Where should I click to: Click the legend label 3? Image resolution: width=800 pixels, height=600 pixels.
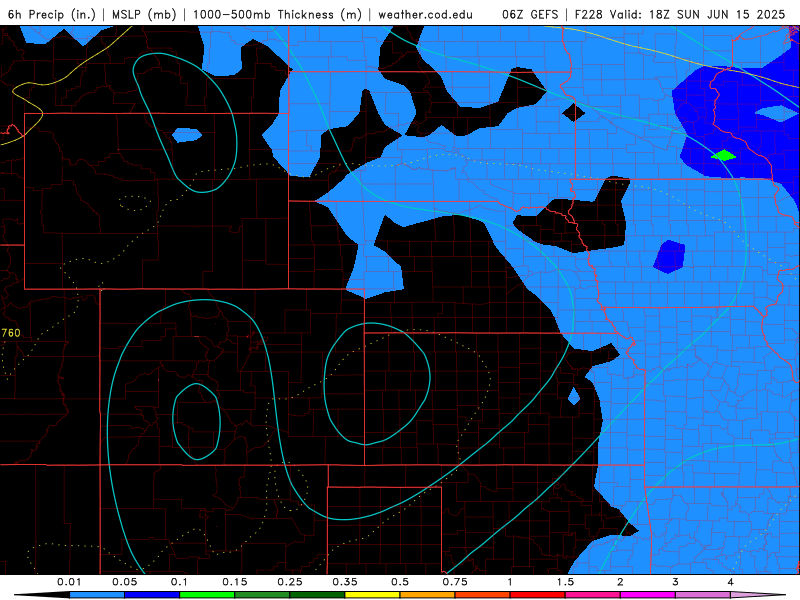coord(676,582)
